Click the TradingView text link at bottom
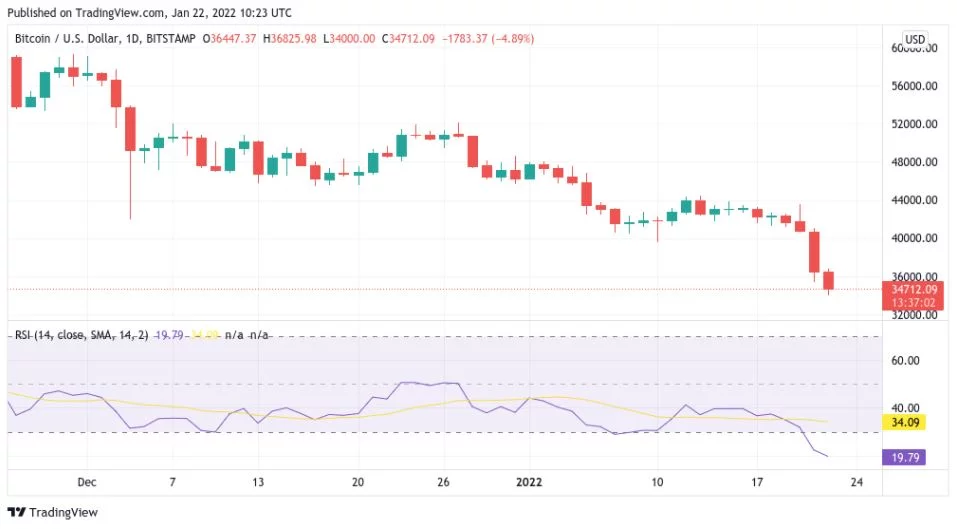Image resolution: width=957 pixels, height=529 pixels. pyautogui.click(x=63, y=513)
